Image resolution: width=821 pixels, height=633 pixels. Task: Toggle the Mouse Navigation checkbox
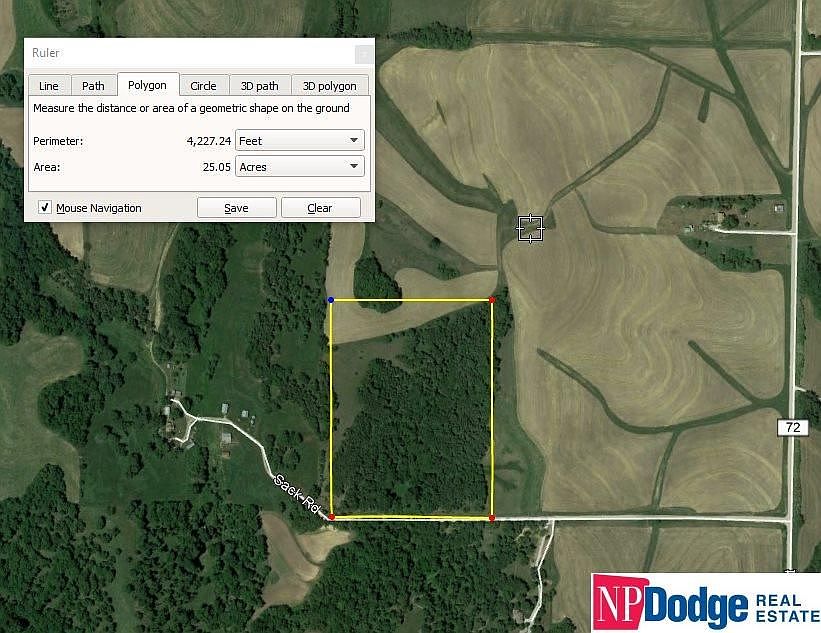pyautogui.click(x=45, y=207)
